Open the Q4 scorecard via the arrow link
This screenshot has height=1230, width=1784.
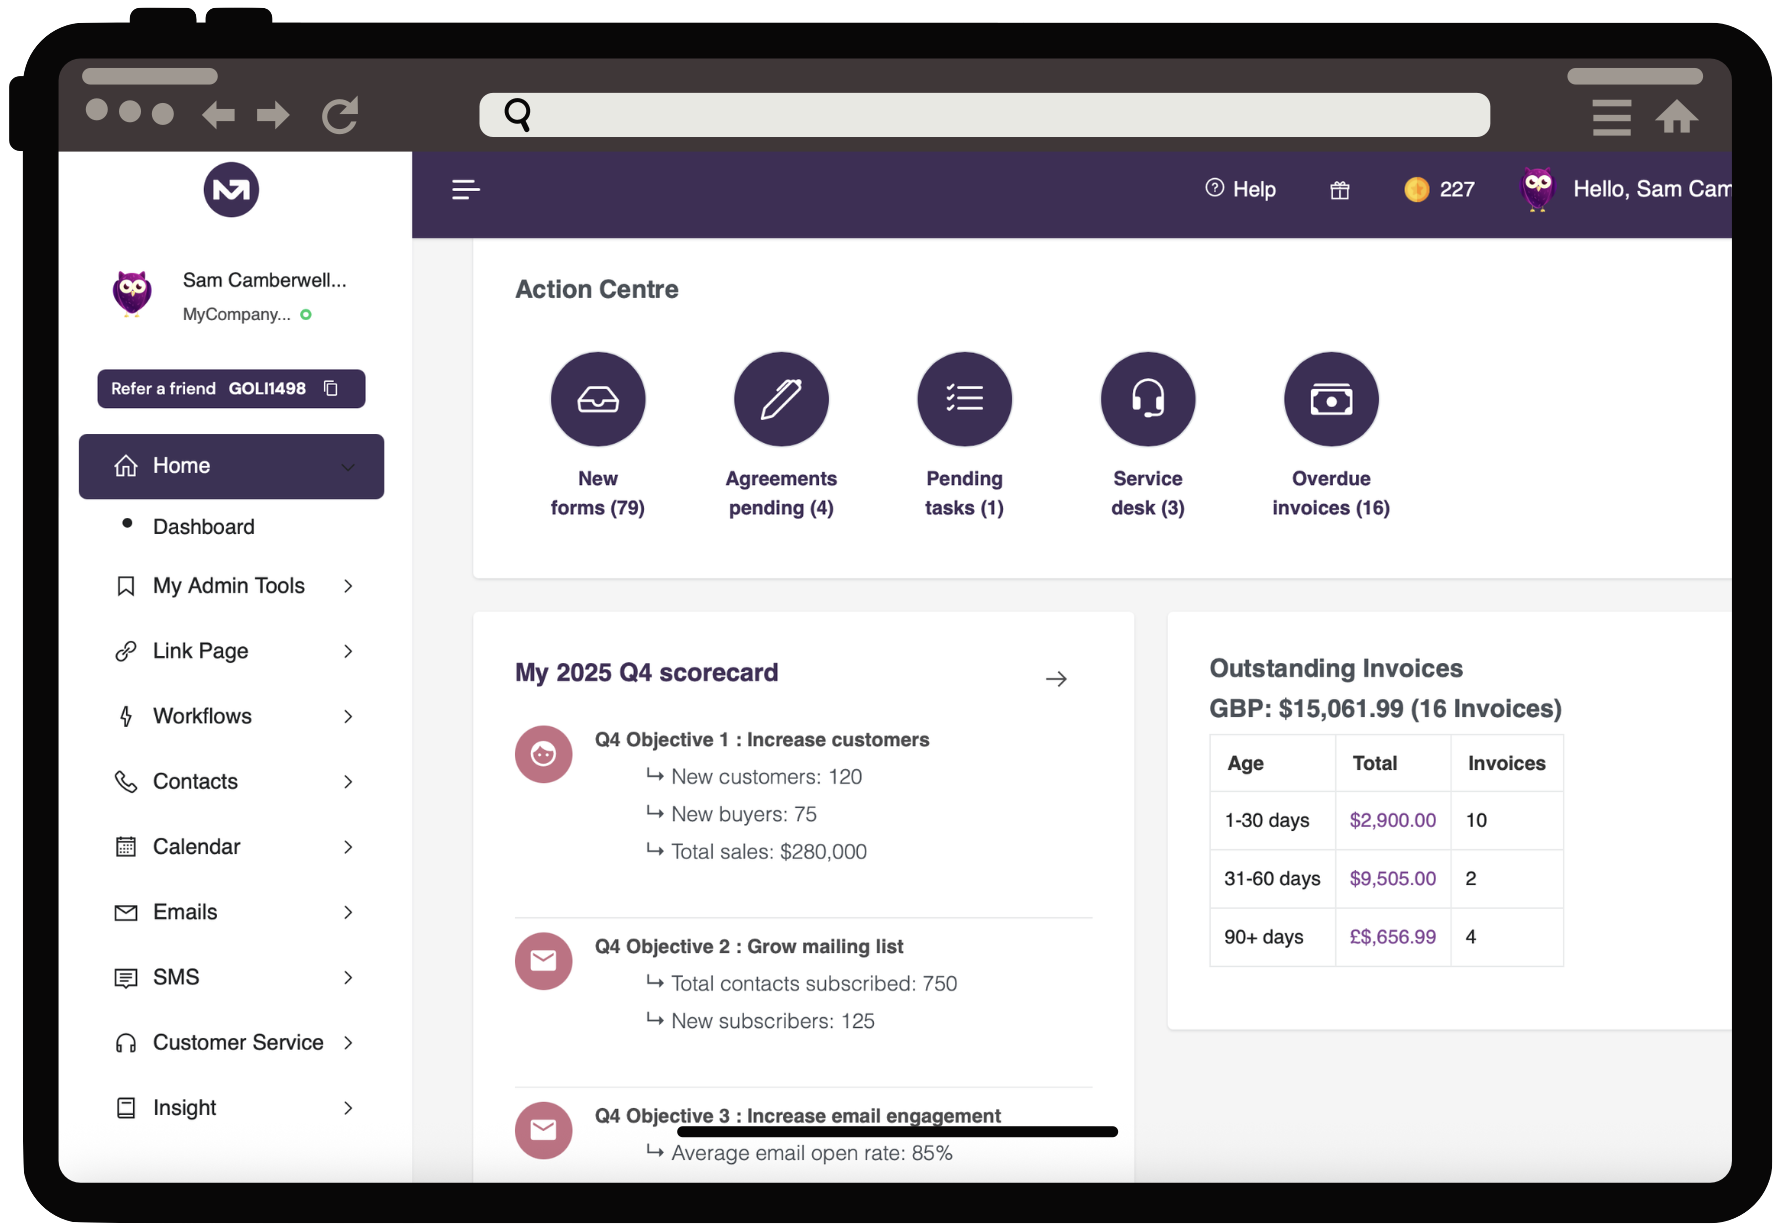(1056, 679)
